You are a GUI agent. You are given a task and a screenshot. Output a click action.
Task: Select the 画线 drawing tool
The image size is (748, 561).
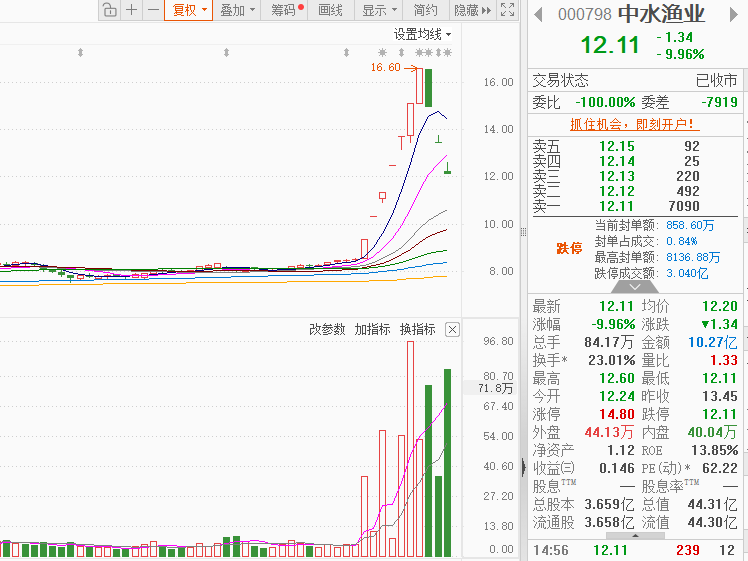[330, 10]
